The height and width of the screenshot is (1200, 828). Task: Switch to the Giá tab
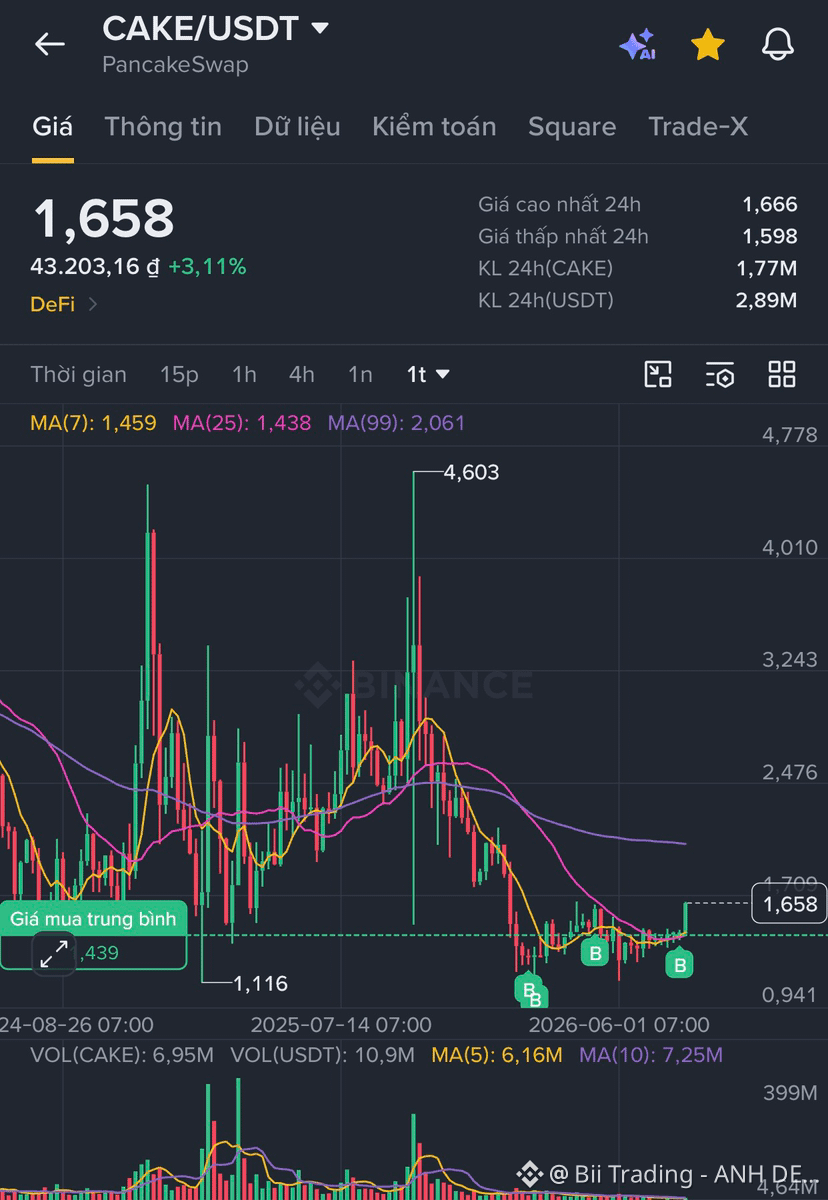[x=52, y=127]
